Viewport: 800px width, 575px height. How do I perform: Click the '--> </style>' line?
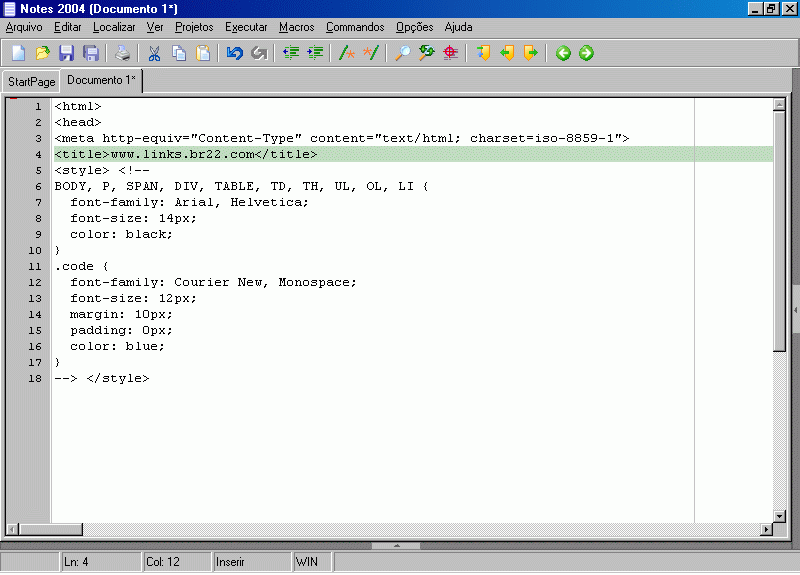click(102, 379)
